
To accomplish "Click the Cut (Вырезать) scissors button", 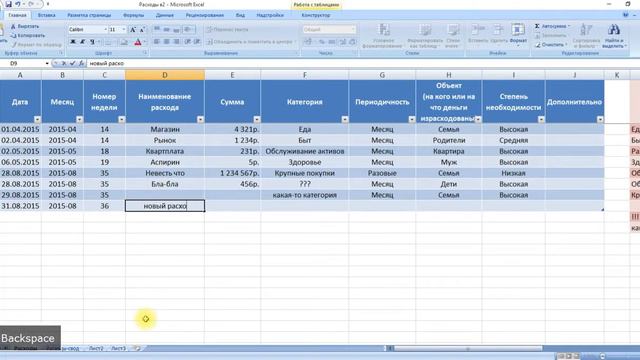I will point(25,26).
